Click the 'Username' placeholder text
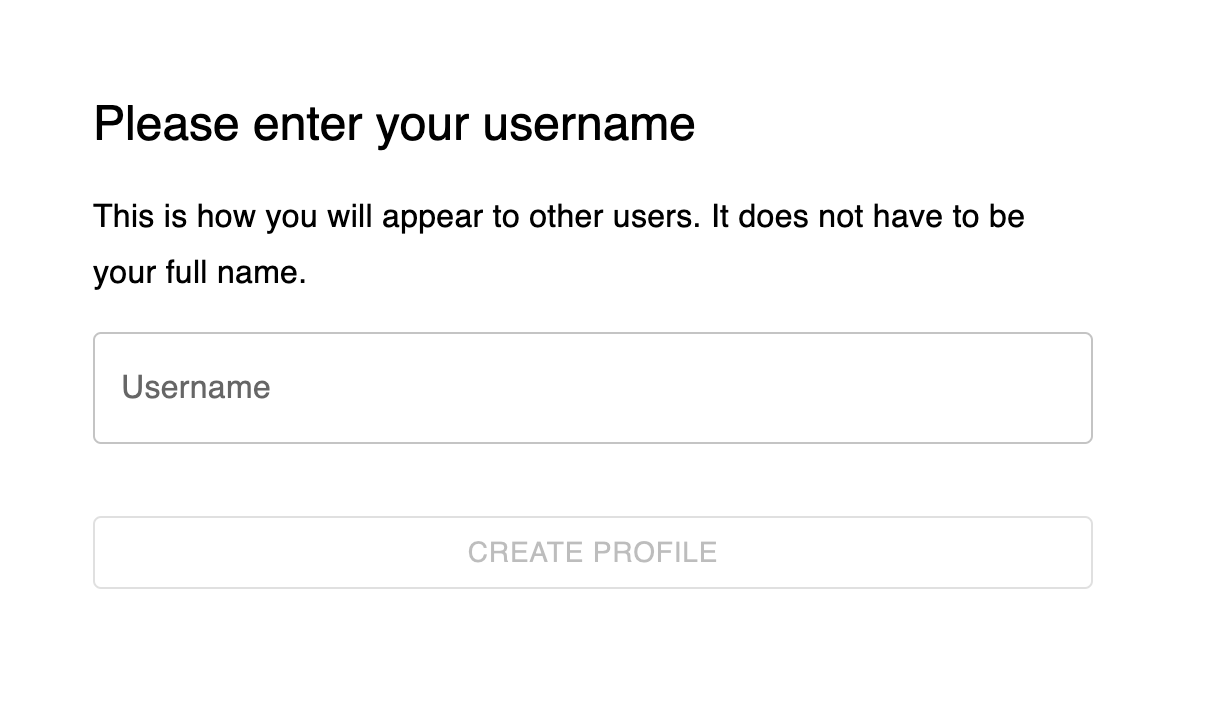 (x=196, y=387)
